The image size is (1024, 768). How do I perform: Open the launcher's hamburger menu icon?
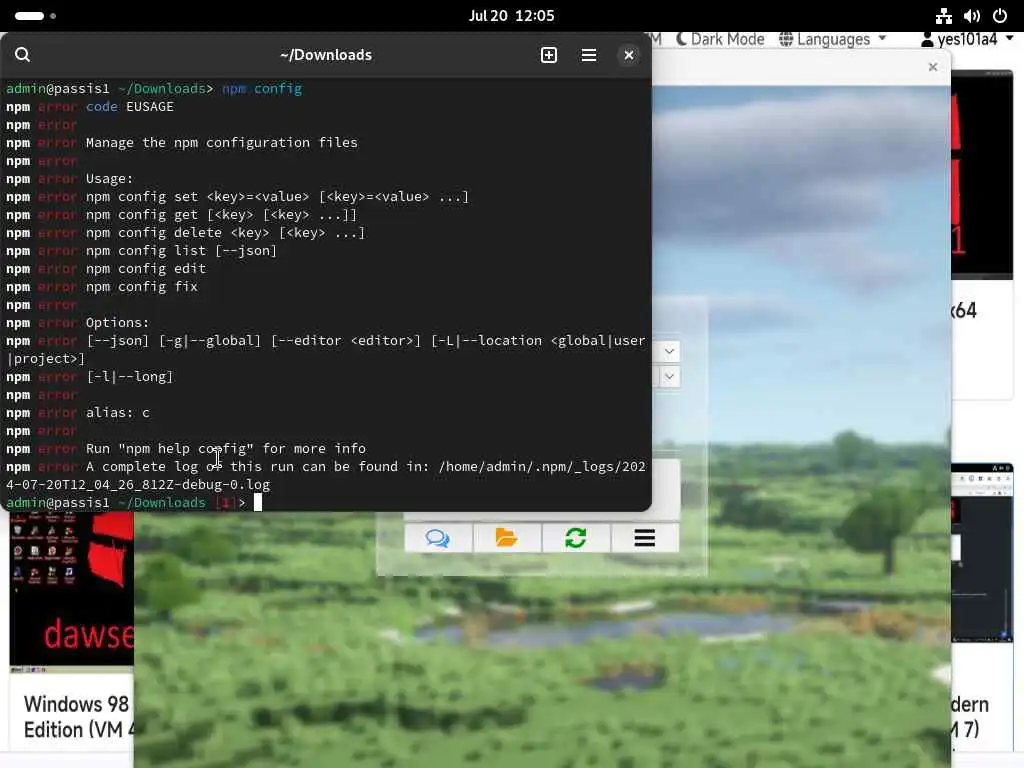pyautogui.click(x=645, y=538)
